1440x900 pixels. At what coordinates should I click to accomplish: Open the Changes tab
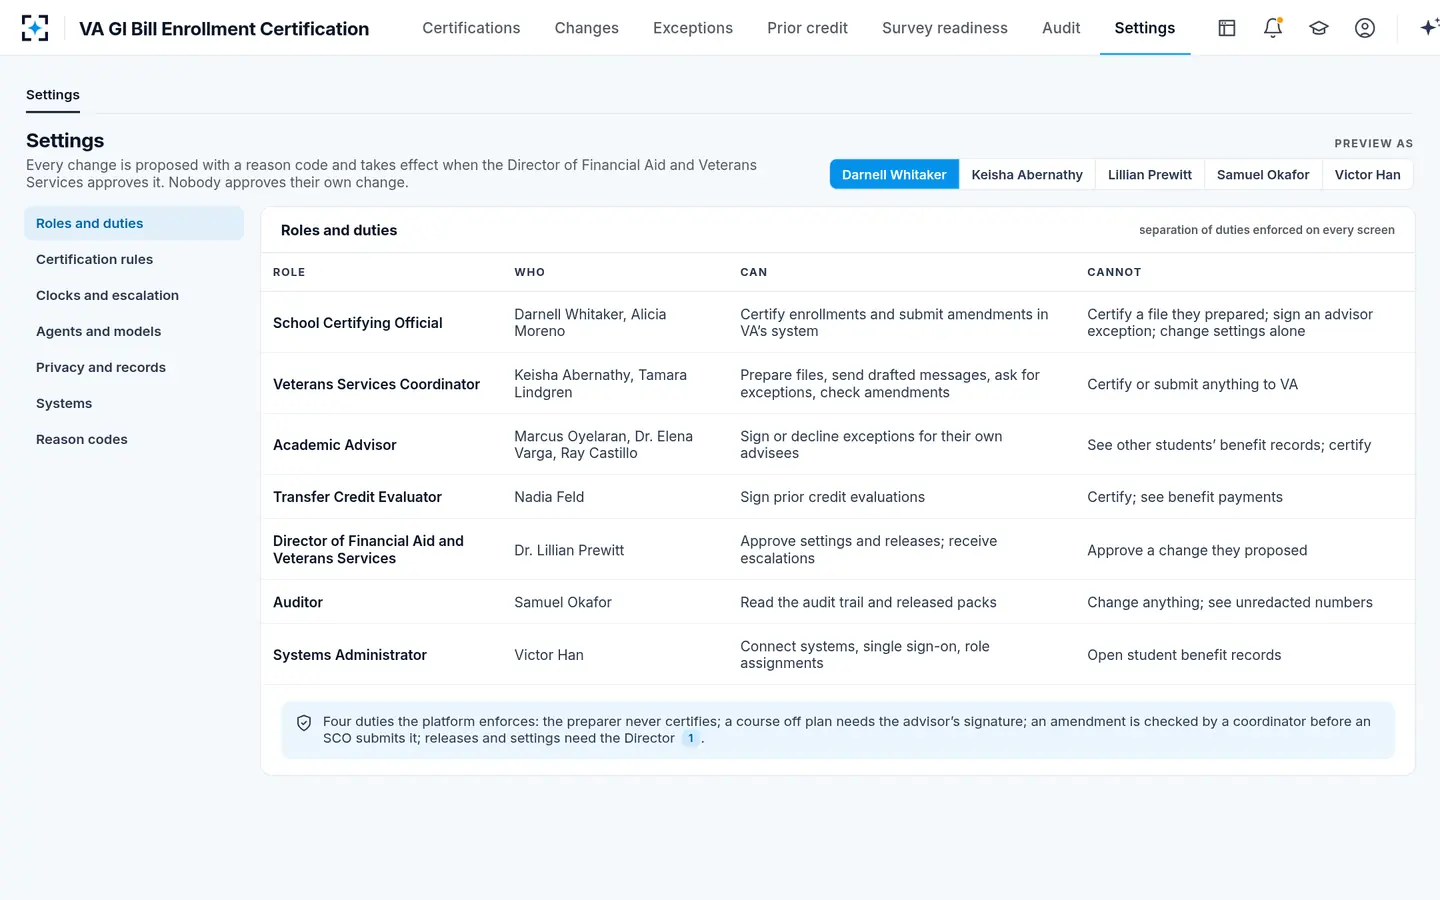pyautogui.click(x=587, y=28)
